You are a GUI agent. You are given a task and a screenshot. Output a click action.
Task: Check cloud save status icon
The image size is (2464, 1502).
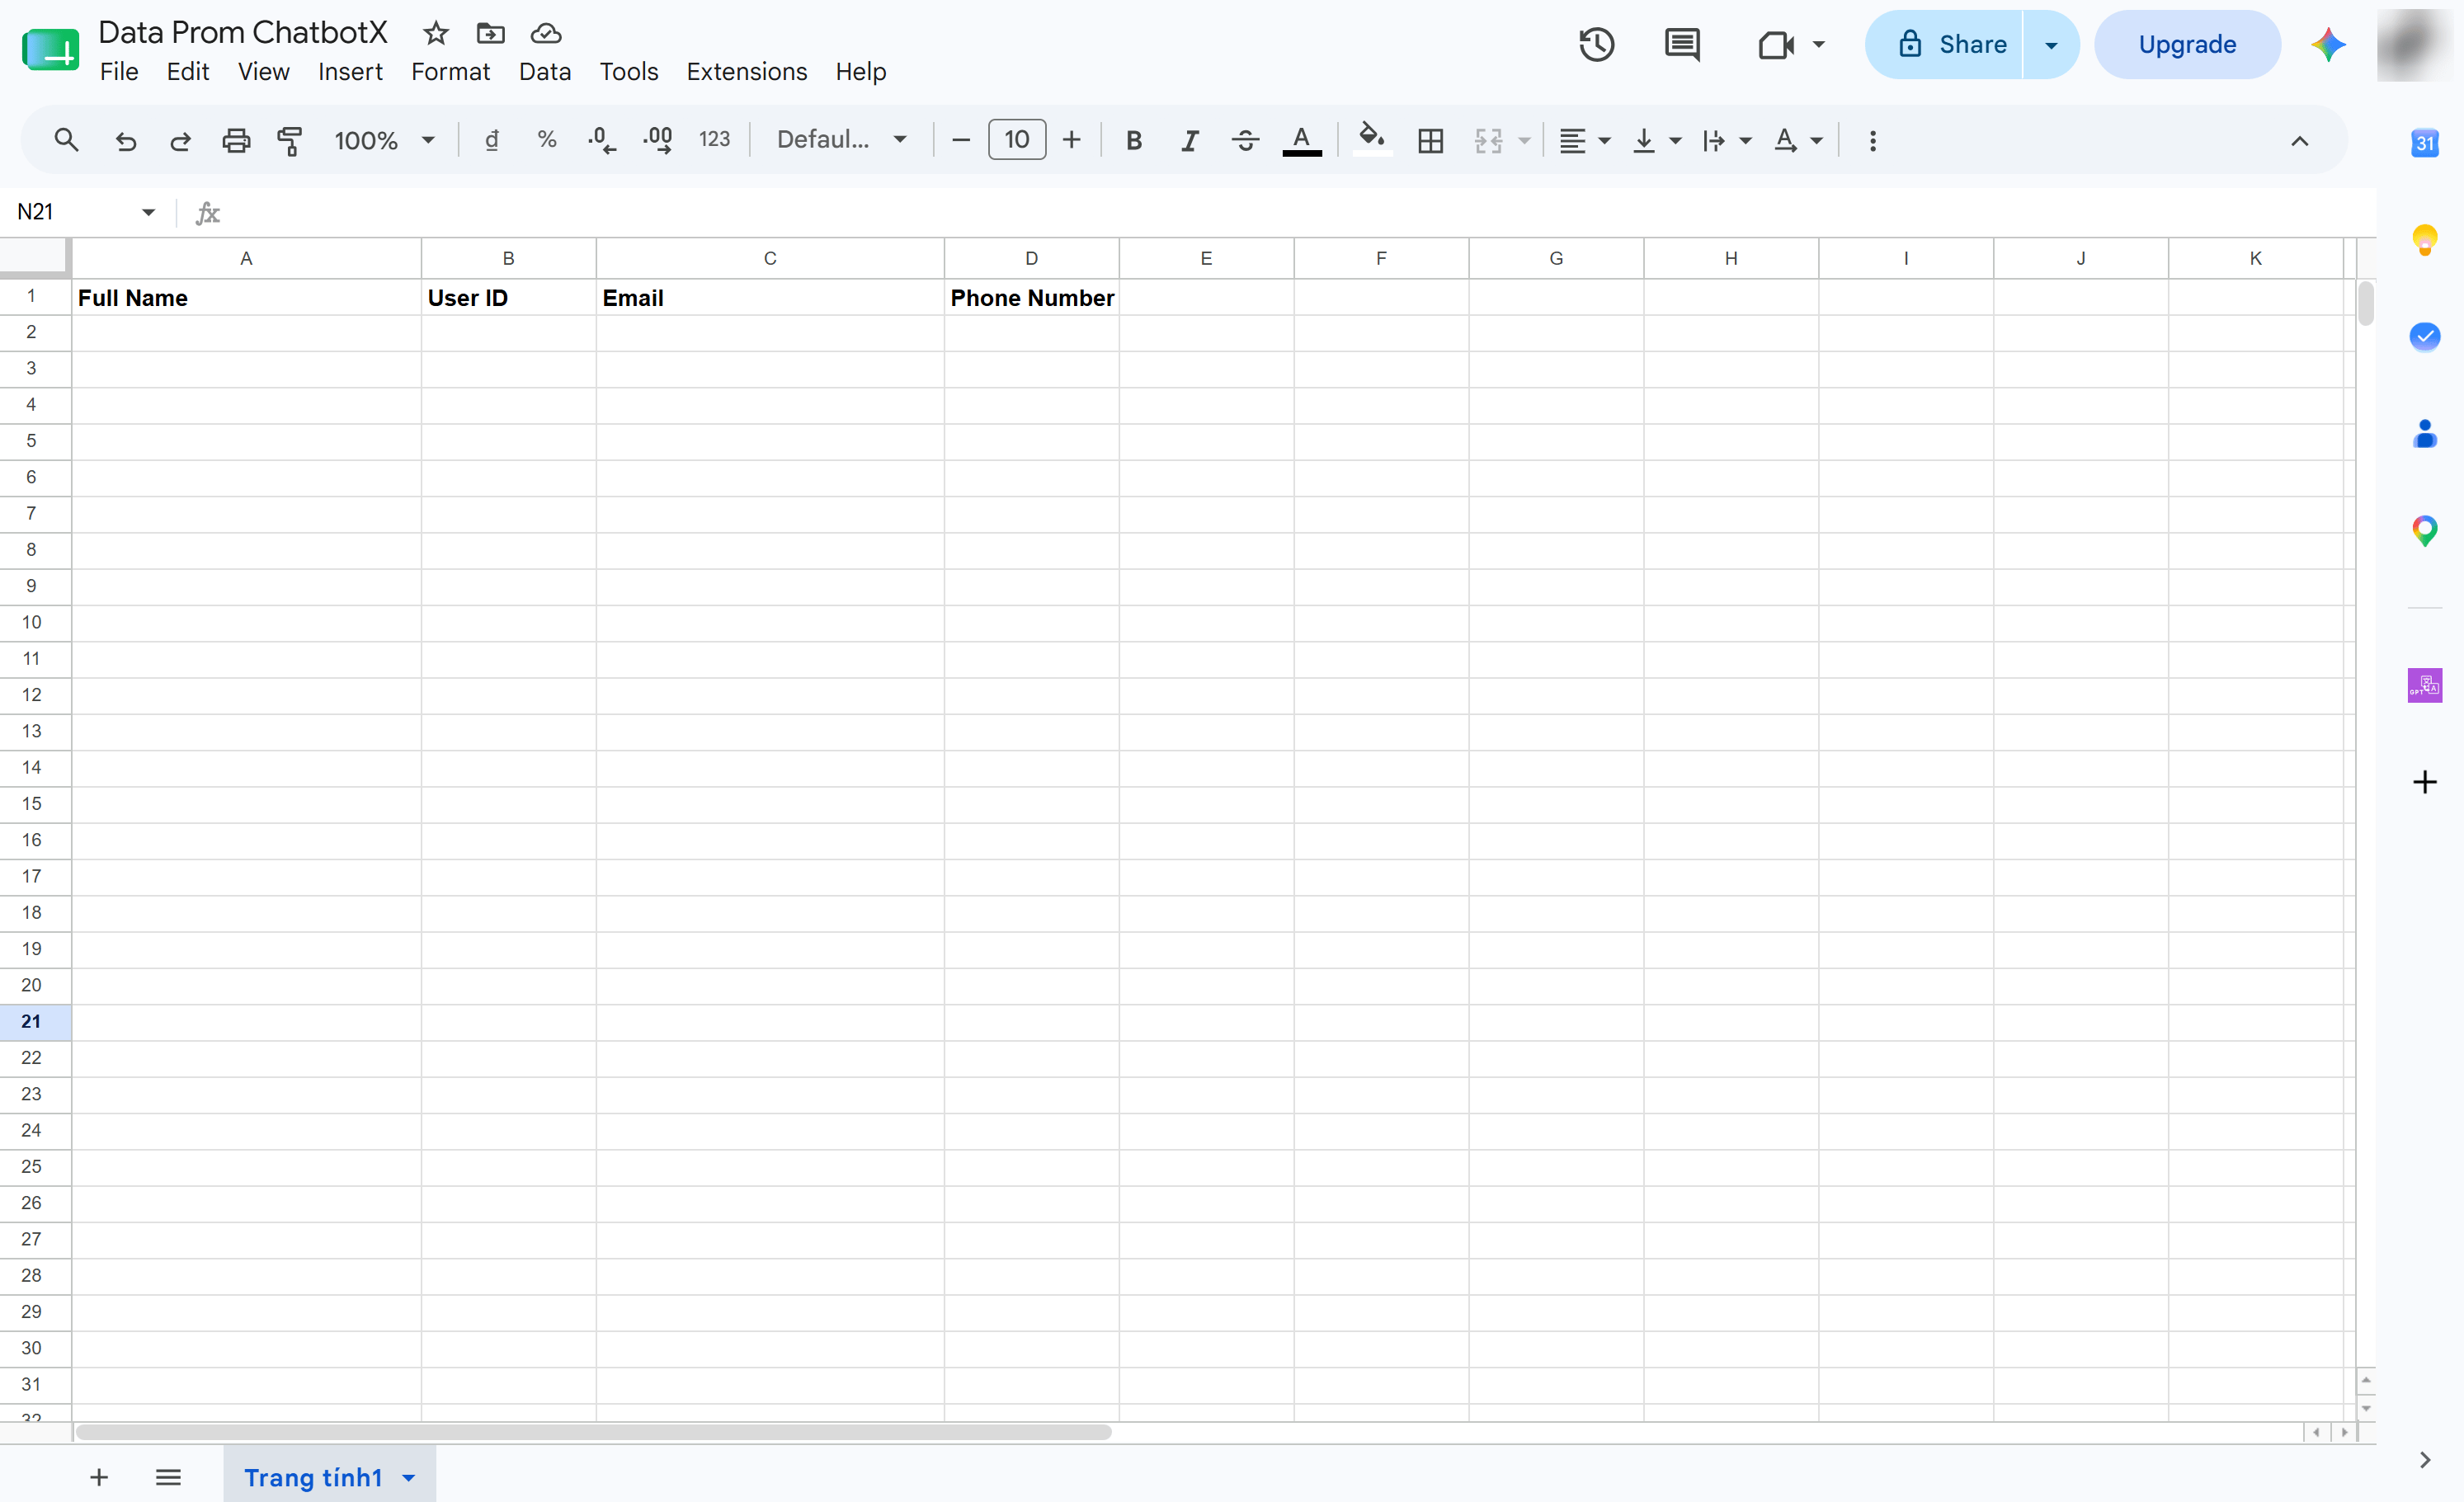click(x=545, y=33)
